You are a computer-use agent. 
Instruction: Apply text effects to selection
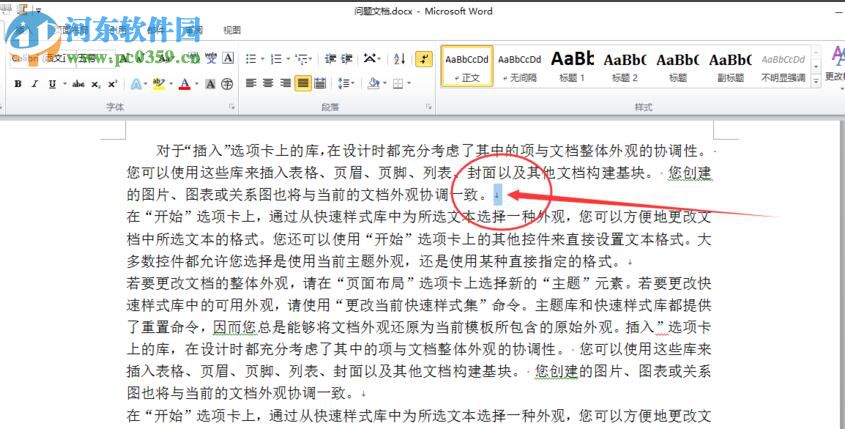136,84
